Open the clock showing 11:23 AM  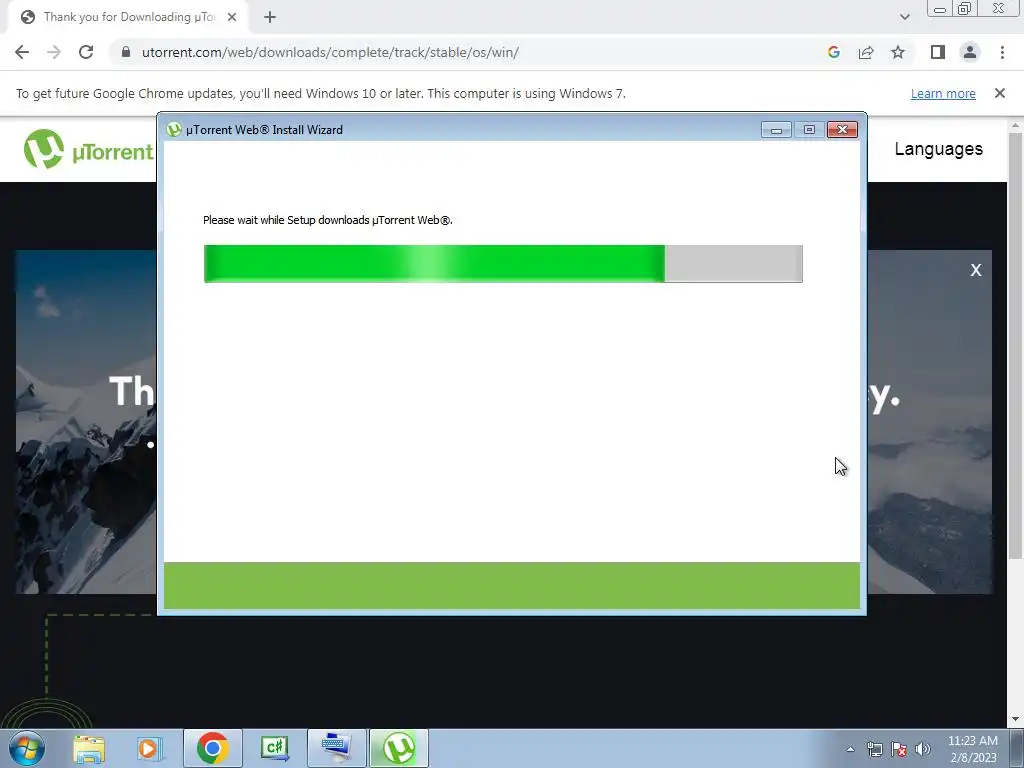(x=973, y=749)
